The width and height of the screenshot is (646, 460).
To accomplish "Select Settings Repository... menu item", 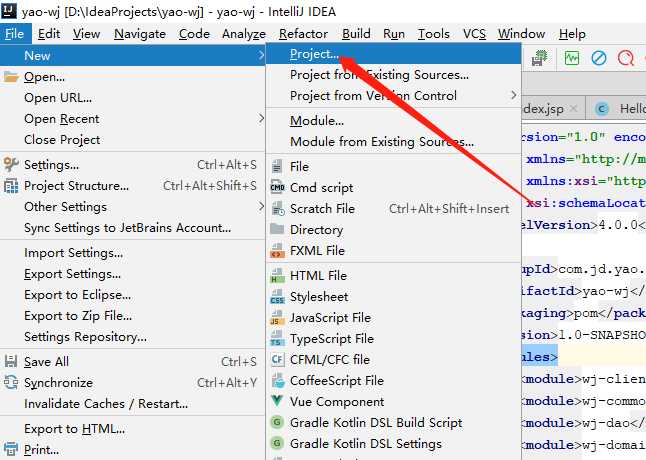I will [132, 337].
